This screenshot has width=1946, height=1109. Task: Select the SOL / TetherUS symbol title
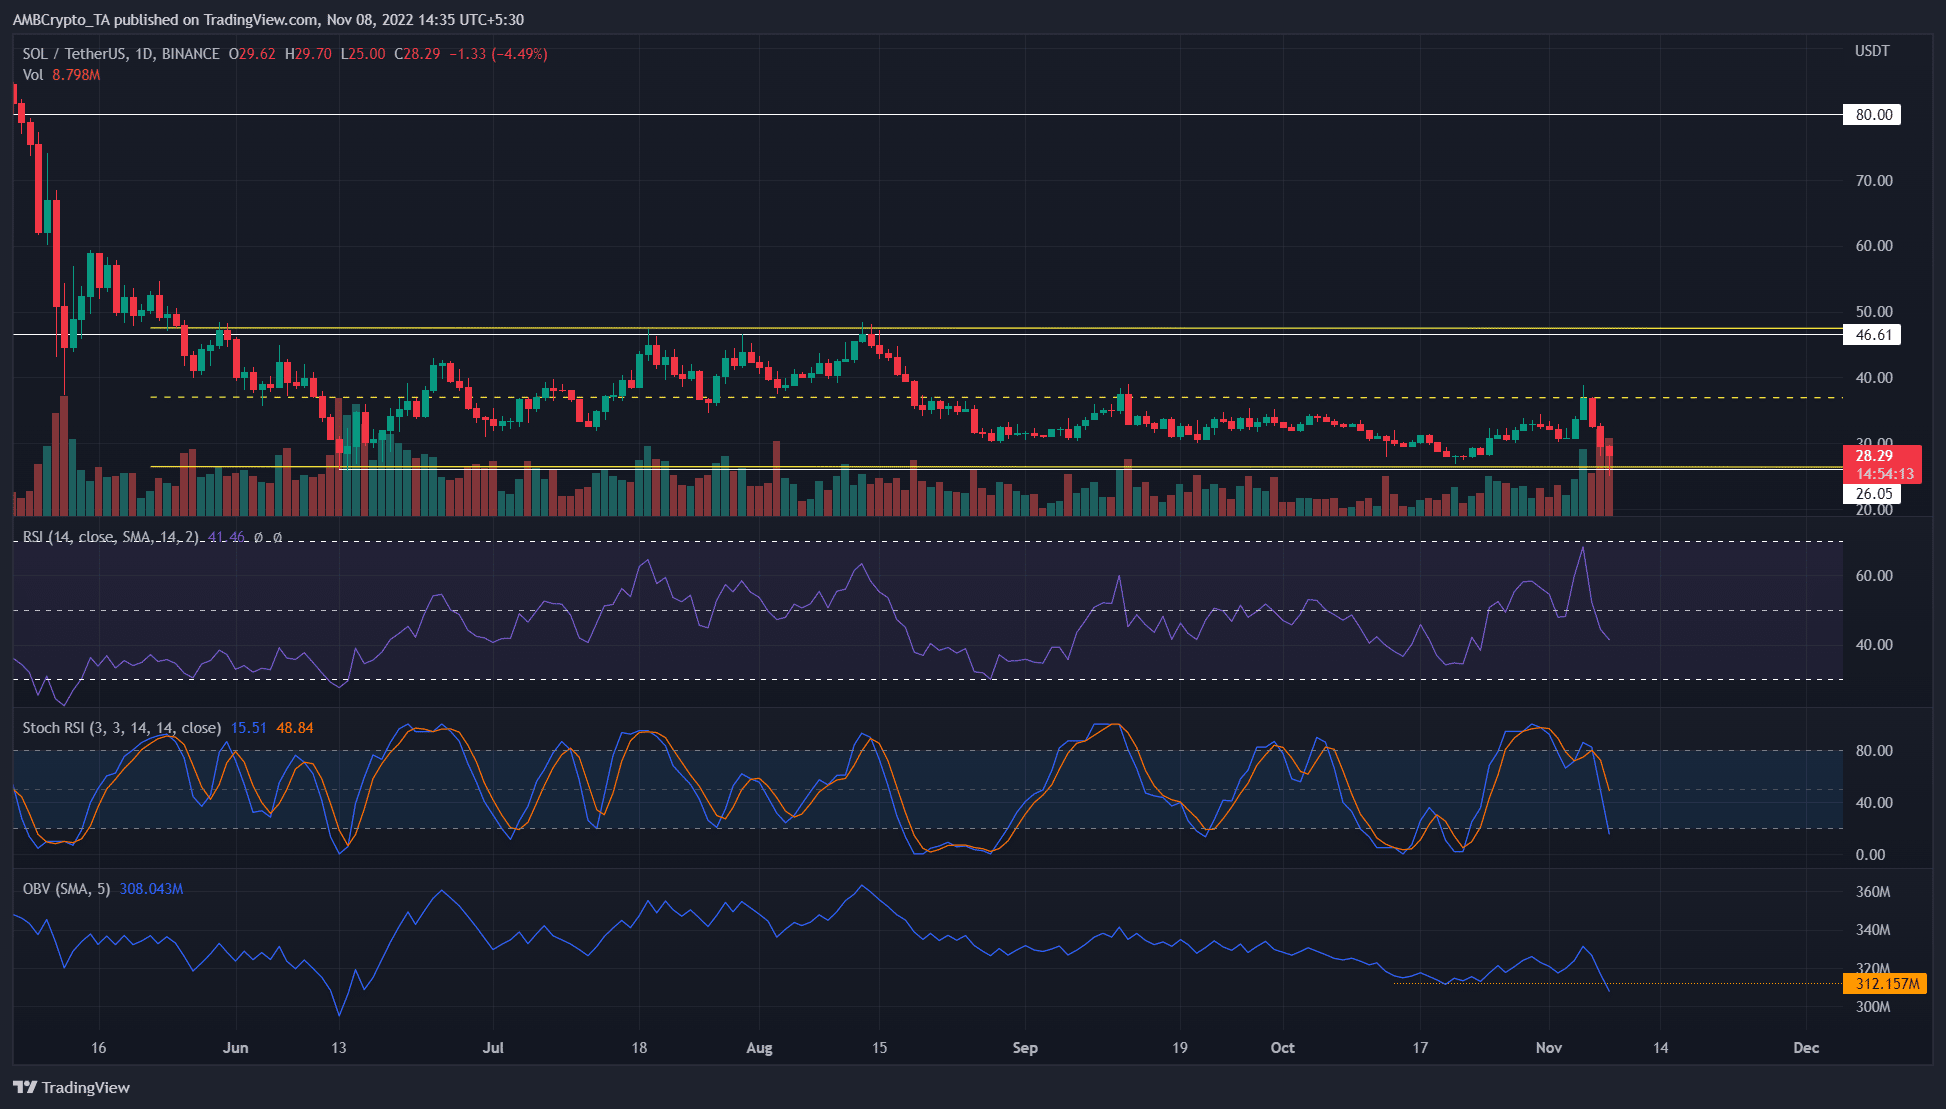[x=120, y=54]
